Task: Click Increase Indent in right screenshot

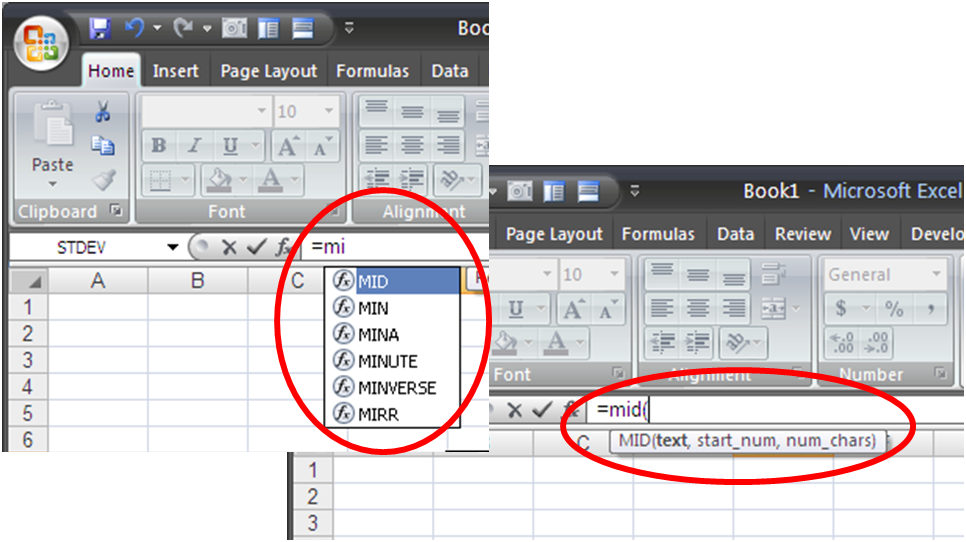Action: (x=698, y=343)
